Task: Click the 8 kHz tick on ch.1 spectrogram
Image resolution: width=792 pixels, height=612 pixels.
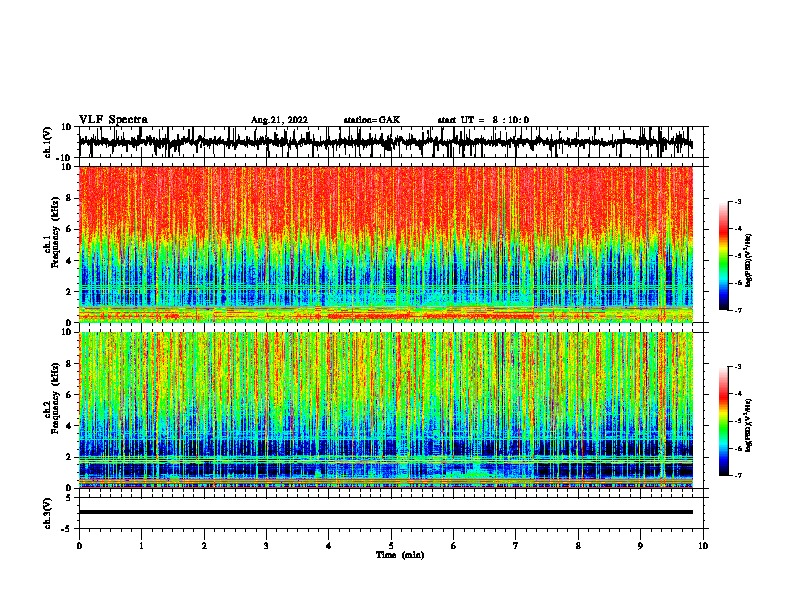Action: point(69,198)
